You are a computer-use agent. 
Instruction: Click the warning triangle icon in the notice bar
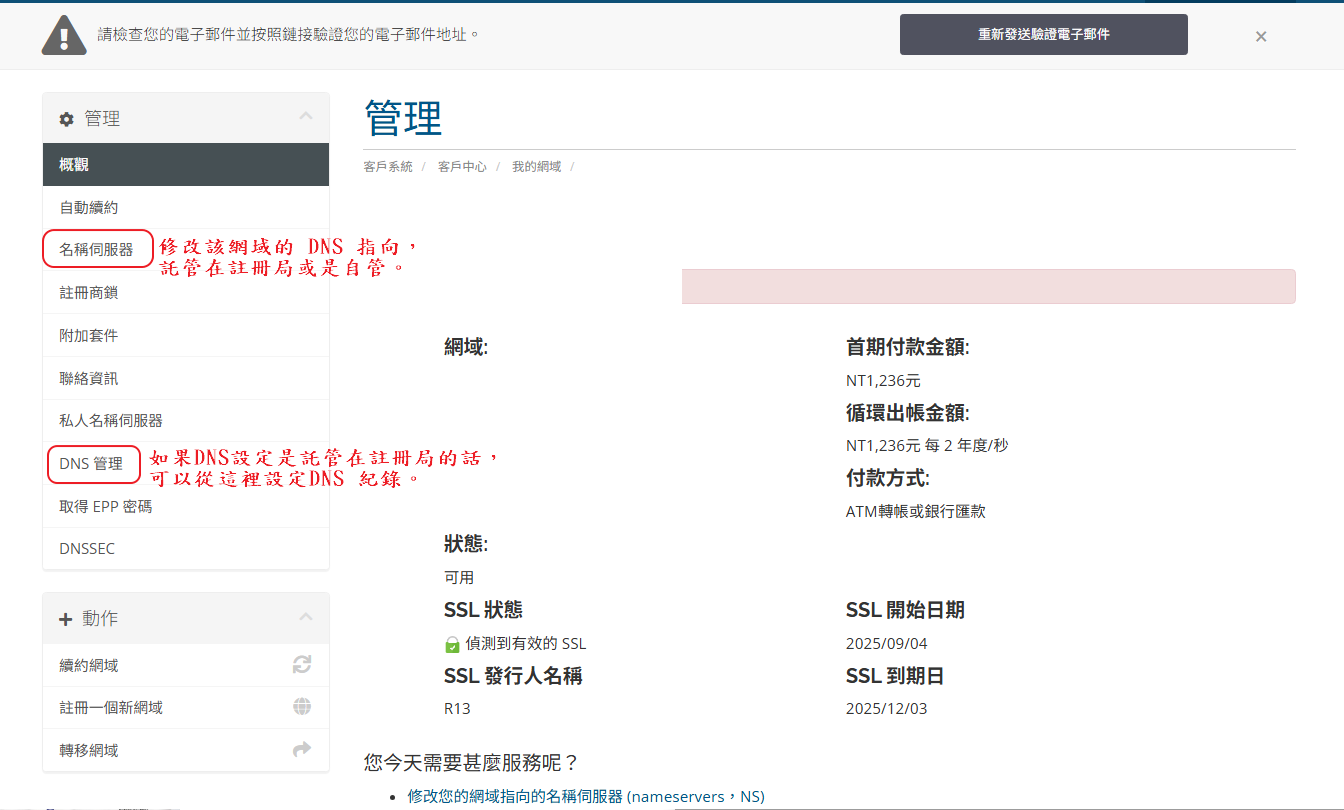click(x=64, y=35)
